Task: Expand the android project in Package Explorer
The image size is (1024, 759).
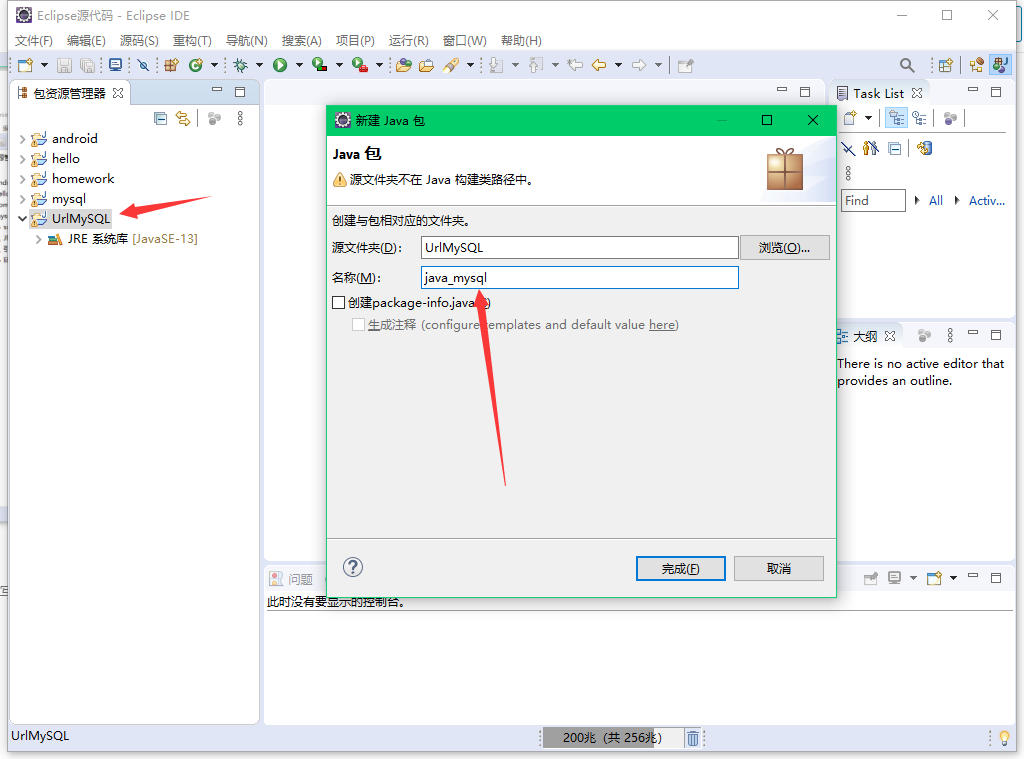Action: (x=22, y=138)
